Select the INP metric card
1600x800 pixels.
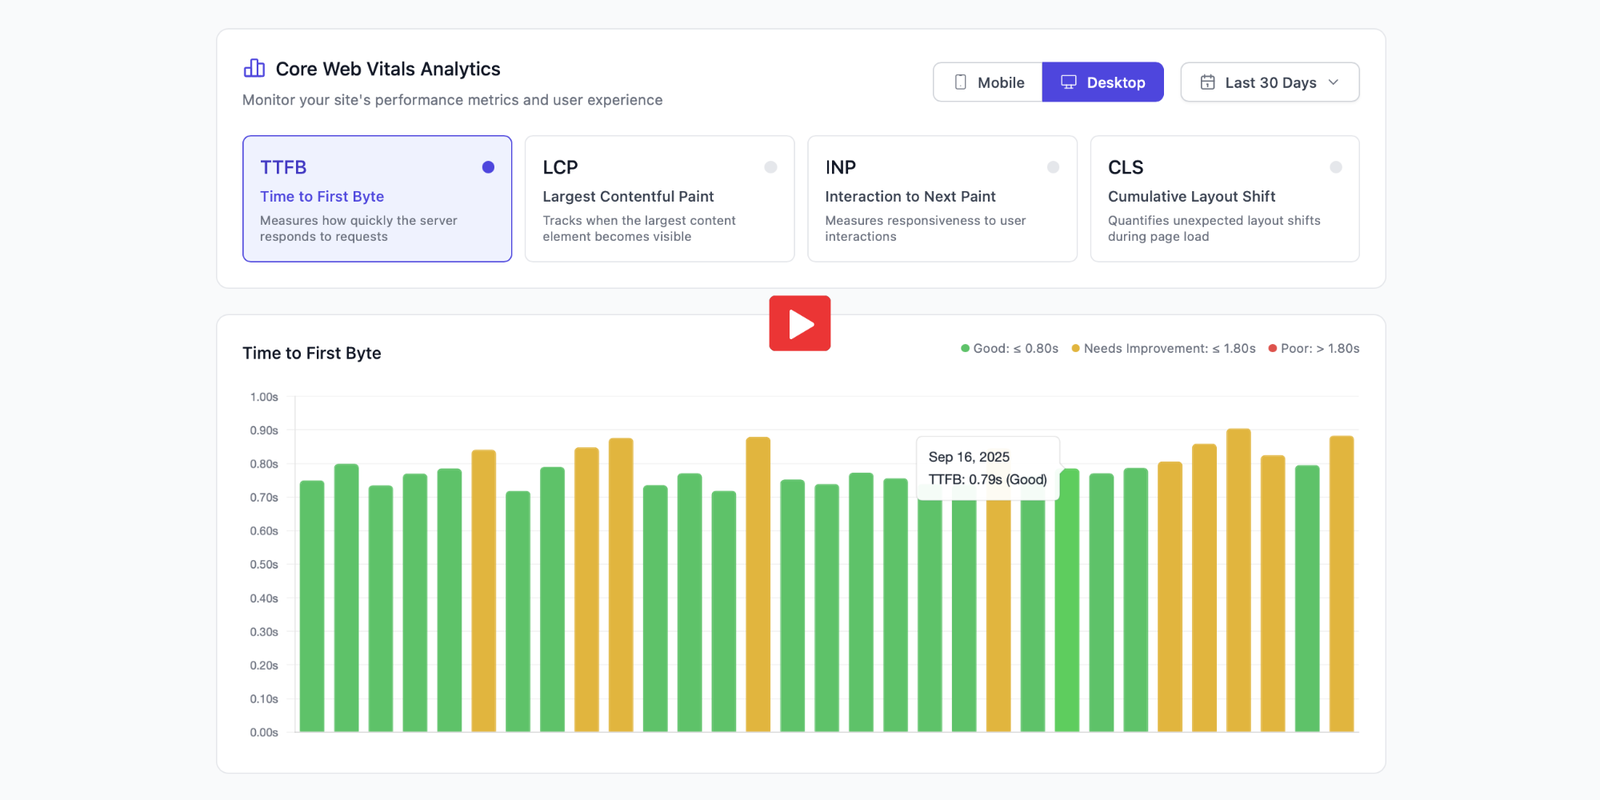942,199
